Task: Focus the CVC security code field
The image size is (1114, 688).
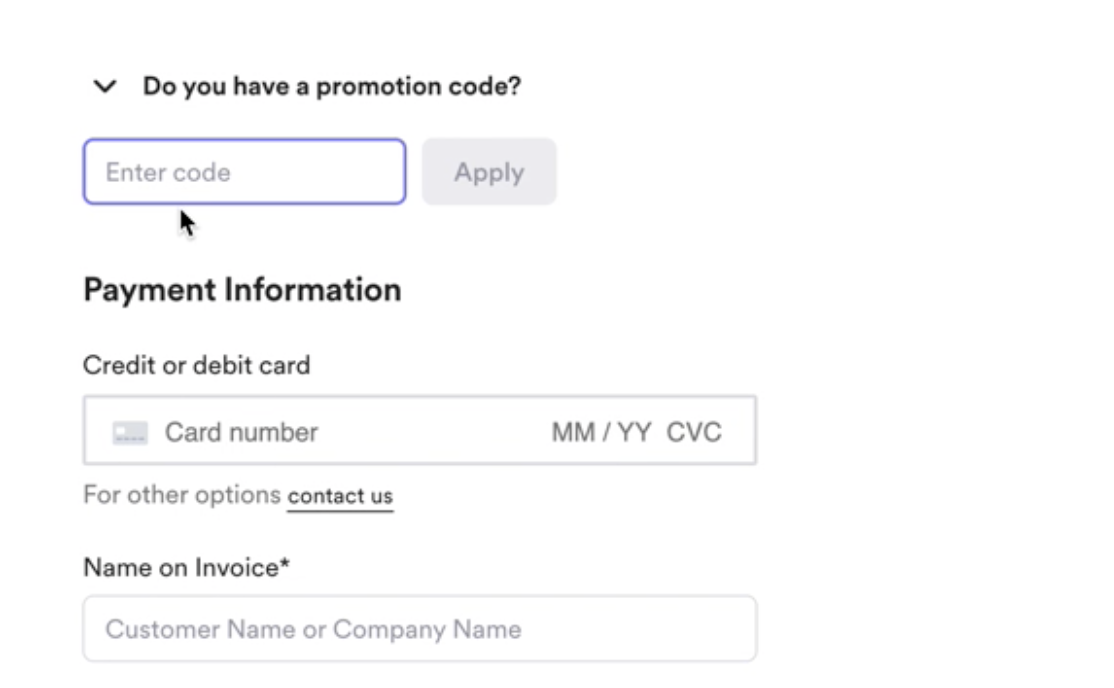Action: click(694, 432)
